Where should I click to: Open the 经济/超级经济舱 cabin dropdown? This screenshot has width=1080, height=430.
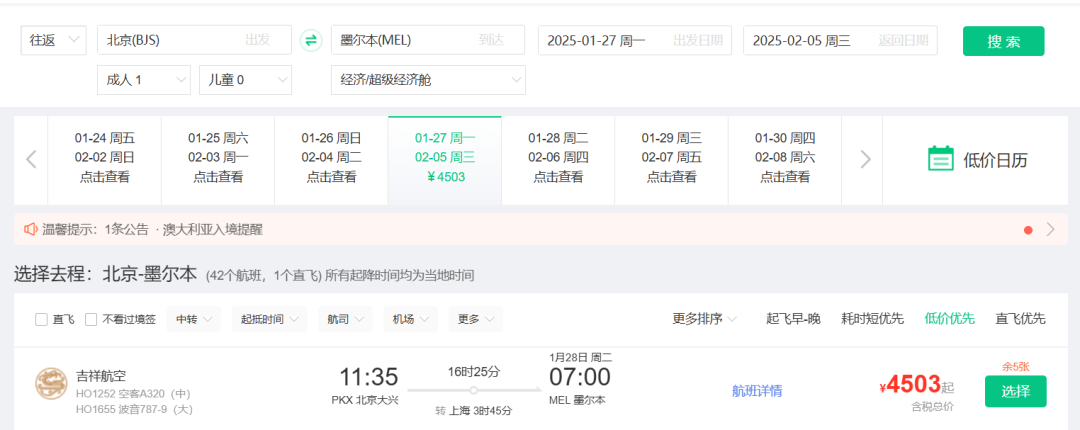coord(428,79)
